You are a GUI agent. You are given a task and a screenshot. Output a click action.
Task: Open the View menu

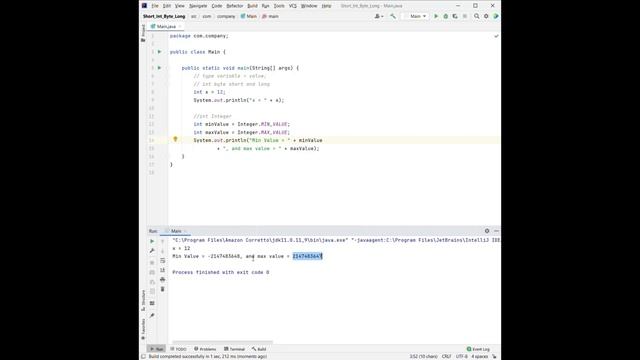(180, 6)
